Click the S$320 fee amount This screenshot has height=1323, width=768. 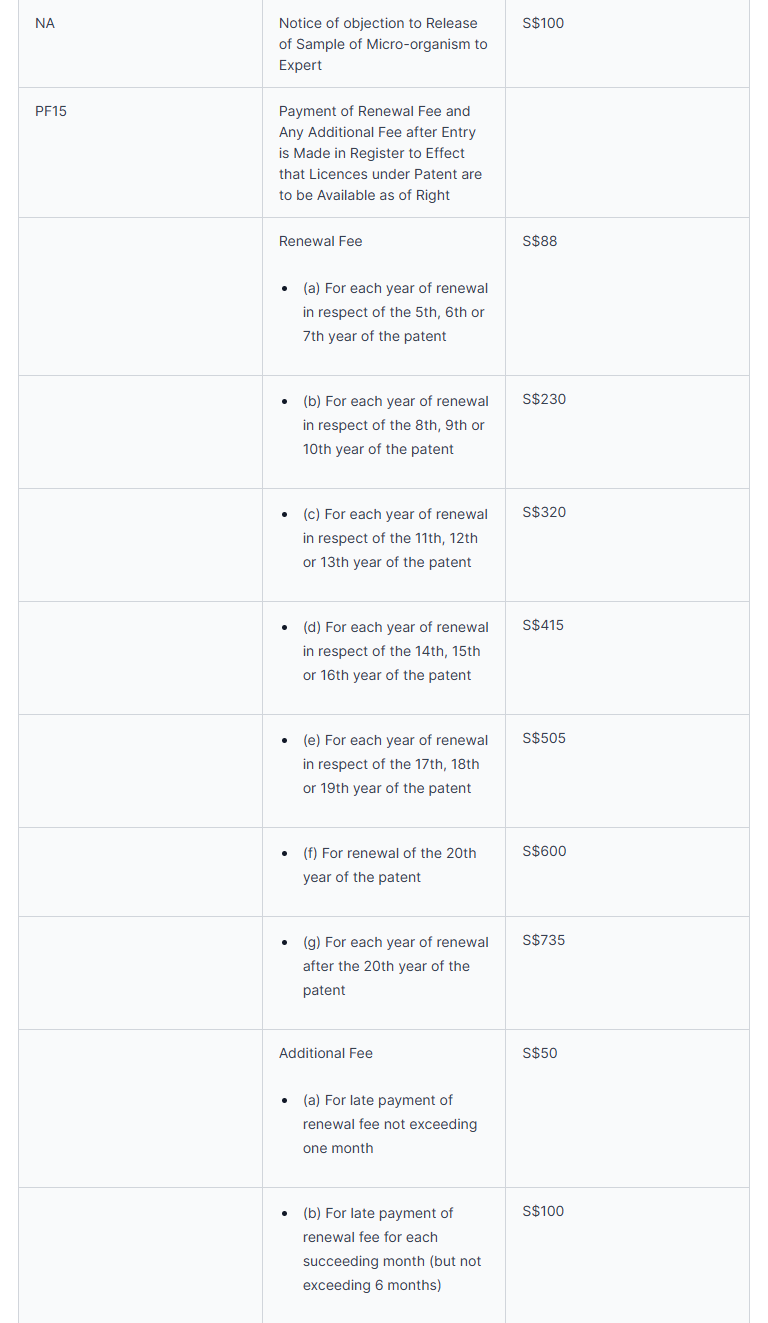[544, 512]
